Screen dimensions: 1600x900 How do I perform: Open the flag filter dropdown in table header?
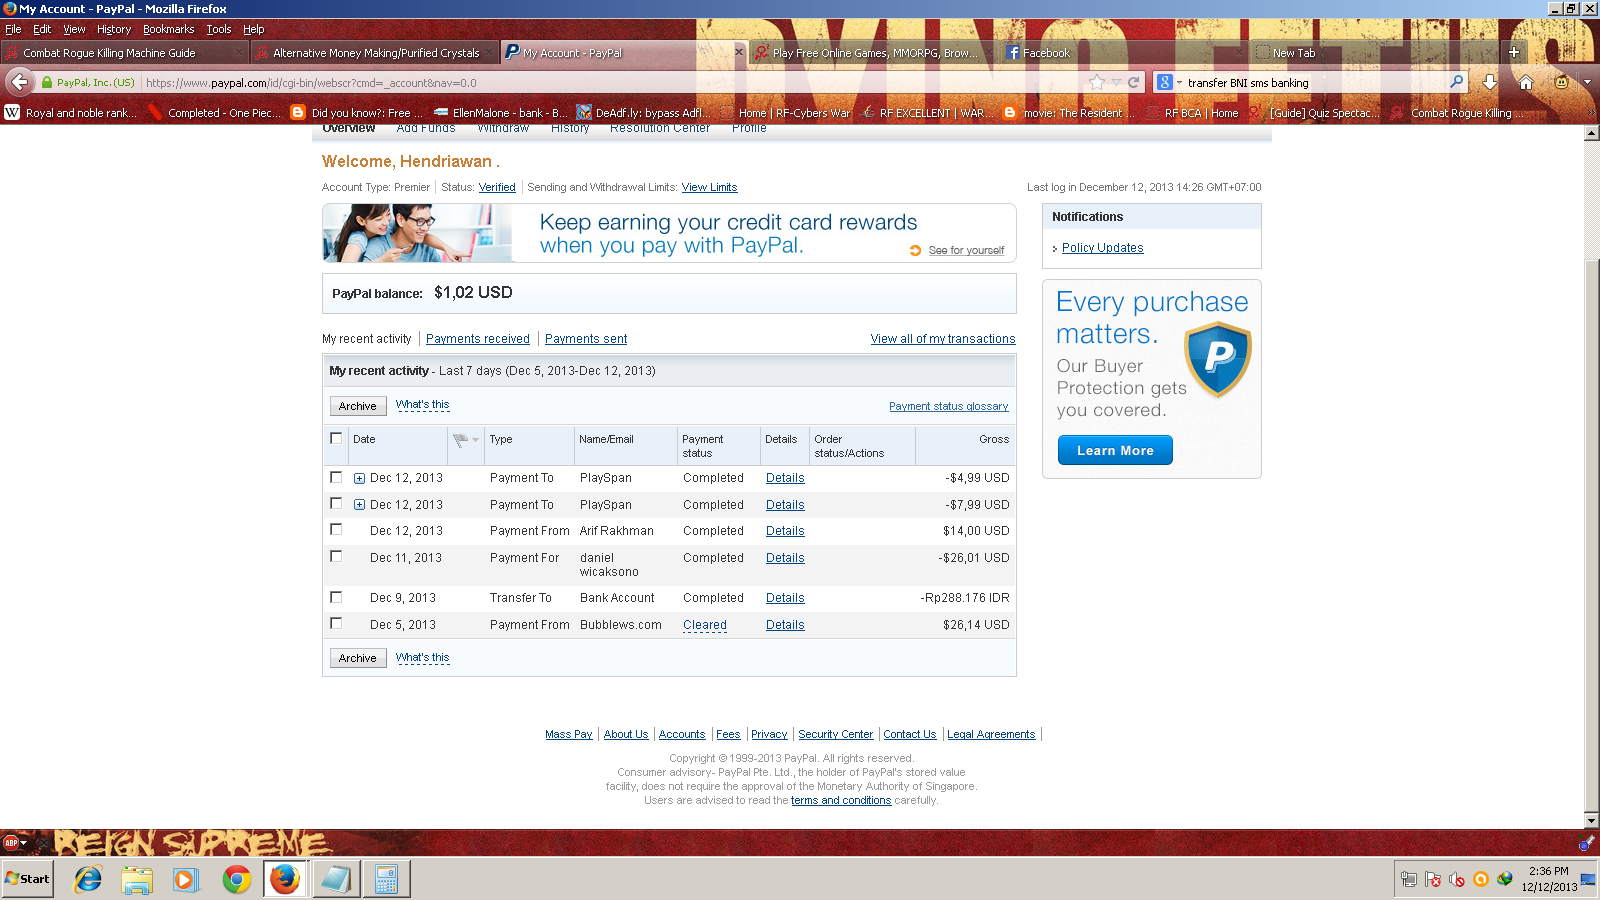tap(465, 440)
